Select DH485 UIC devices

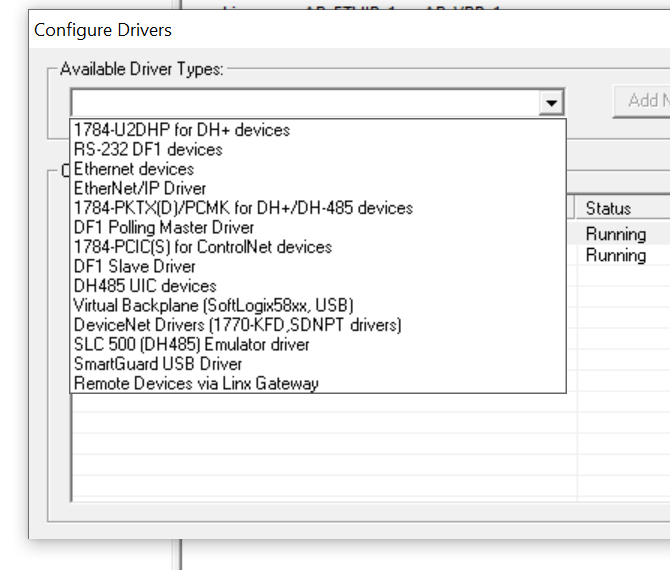tap(318, 286)
